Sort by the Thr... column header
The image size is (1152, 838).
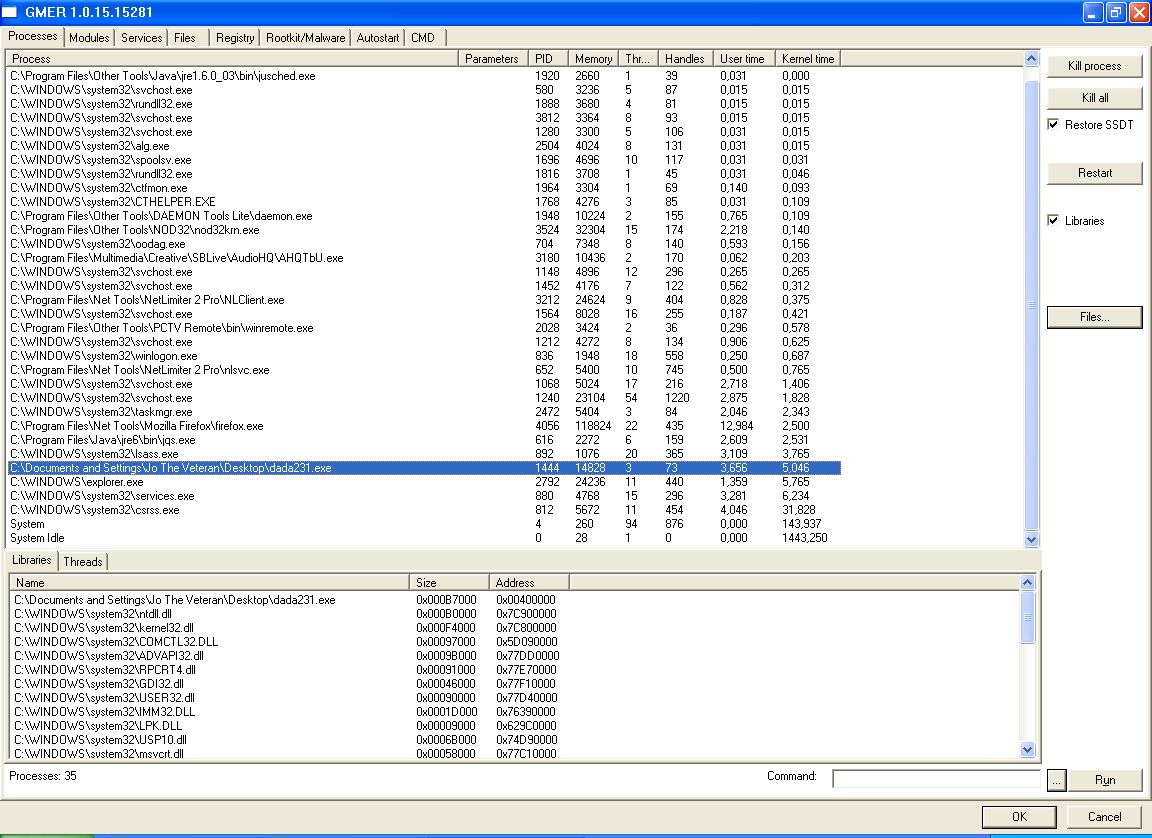(x=638, y=59)
